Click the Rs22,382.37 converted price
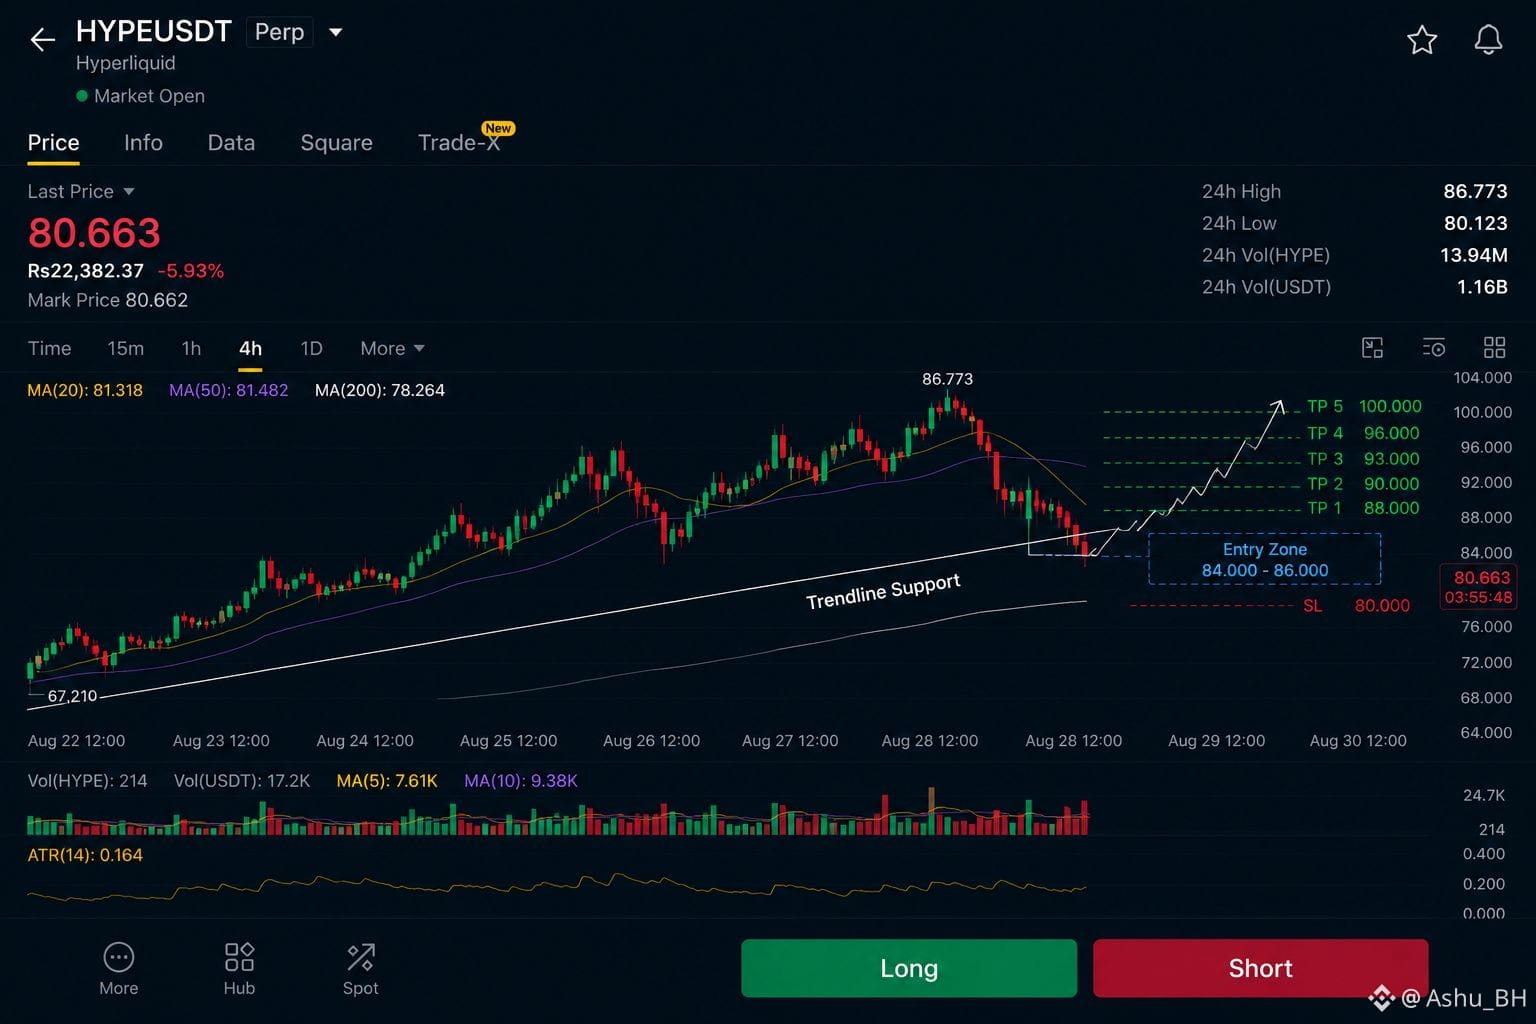1536x1024 pixels. click(86, 271)
